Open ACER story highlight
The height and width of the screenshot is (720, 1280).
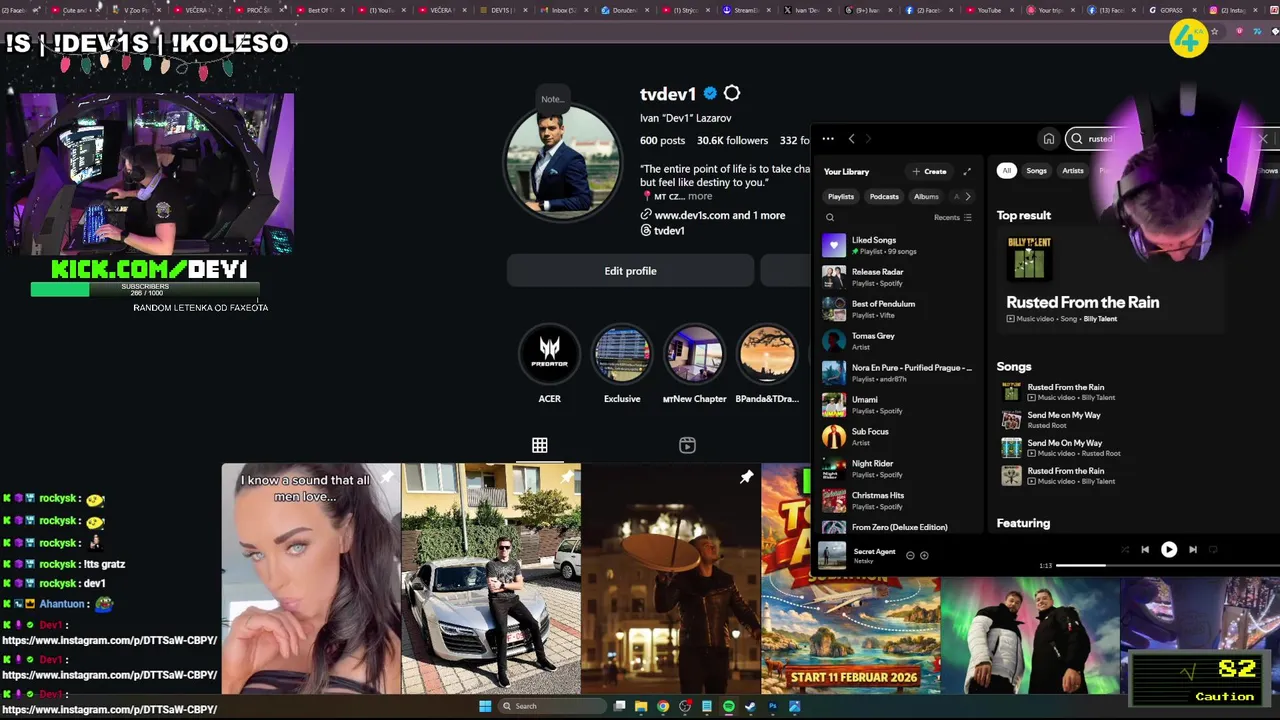point(549,356)
